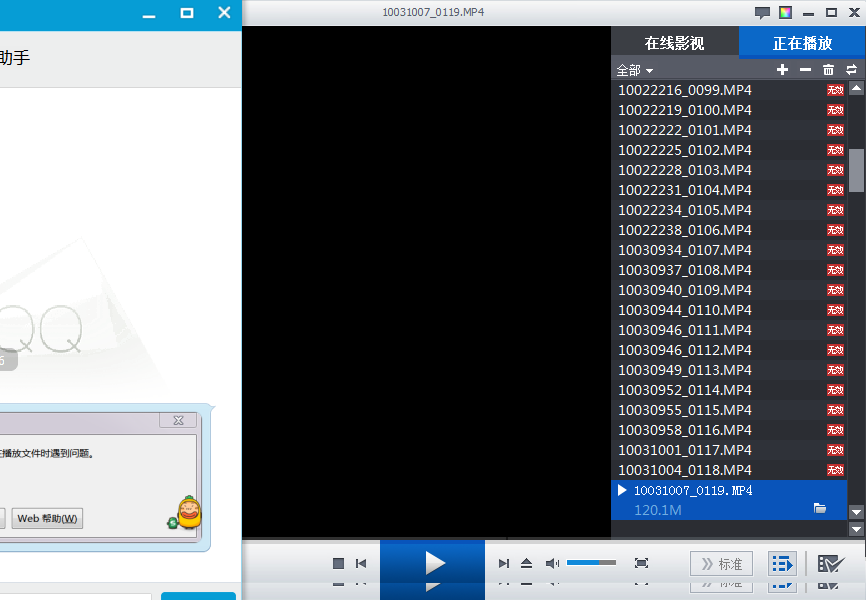Select 10030952_0114.MP4 in the playlist

click(x=729, y=390)
